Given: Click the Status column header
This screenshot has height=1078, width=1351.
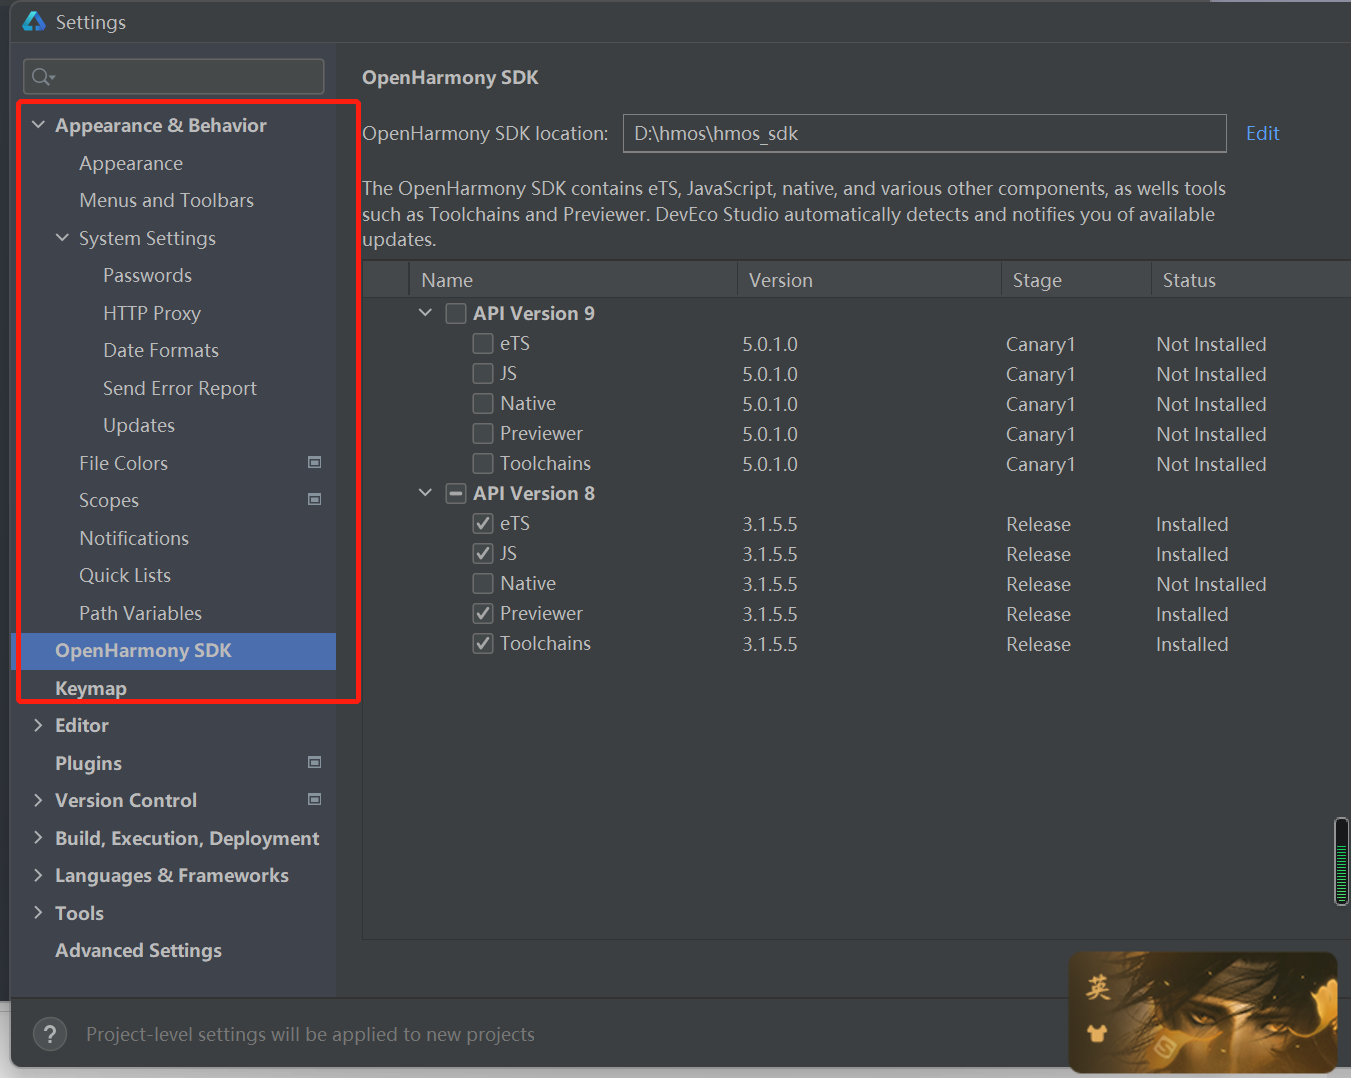Looking at the screenshot, I should pyautogui.click(x=1250, y=280).
